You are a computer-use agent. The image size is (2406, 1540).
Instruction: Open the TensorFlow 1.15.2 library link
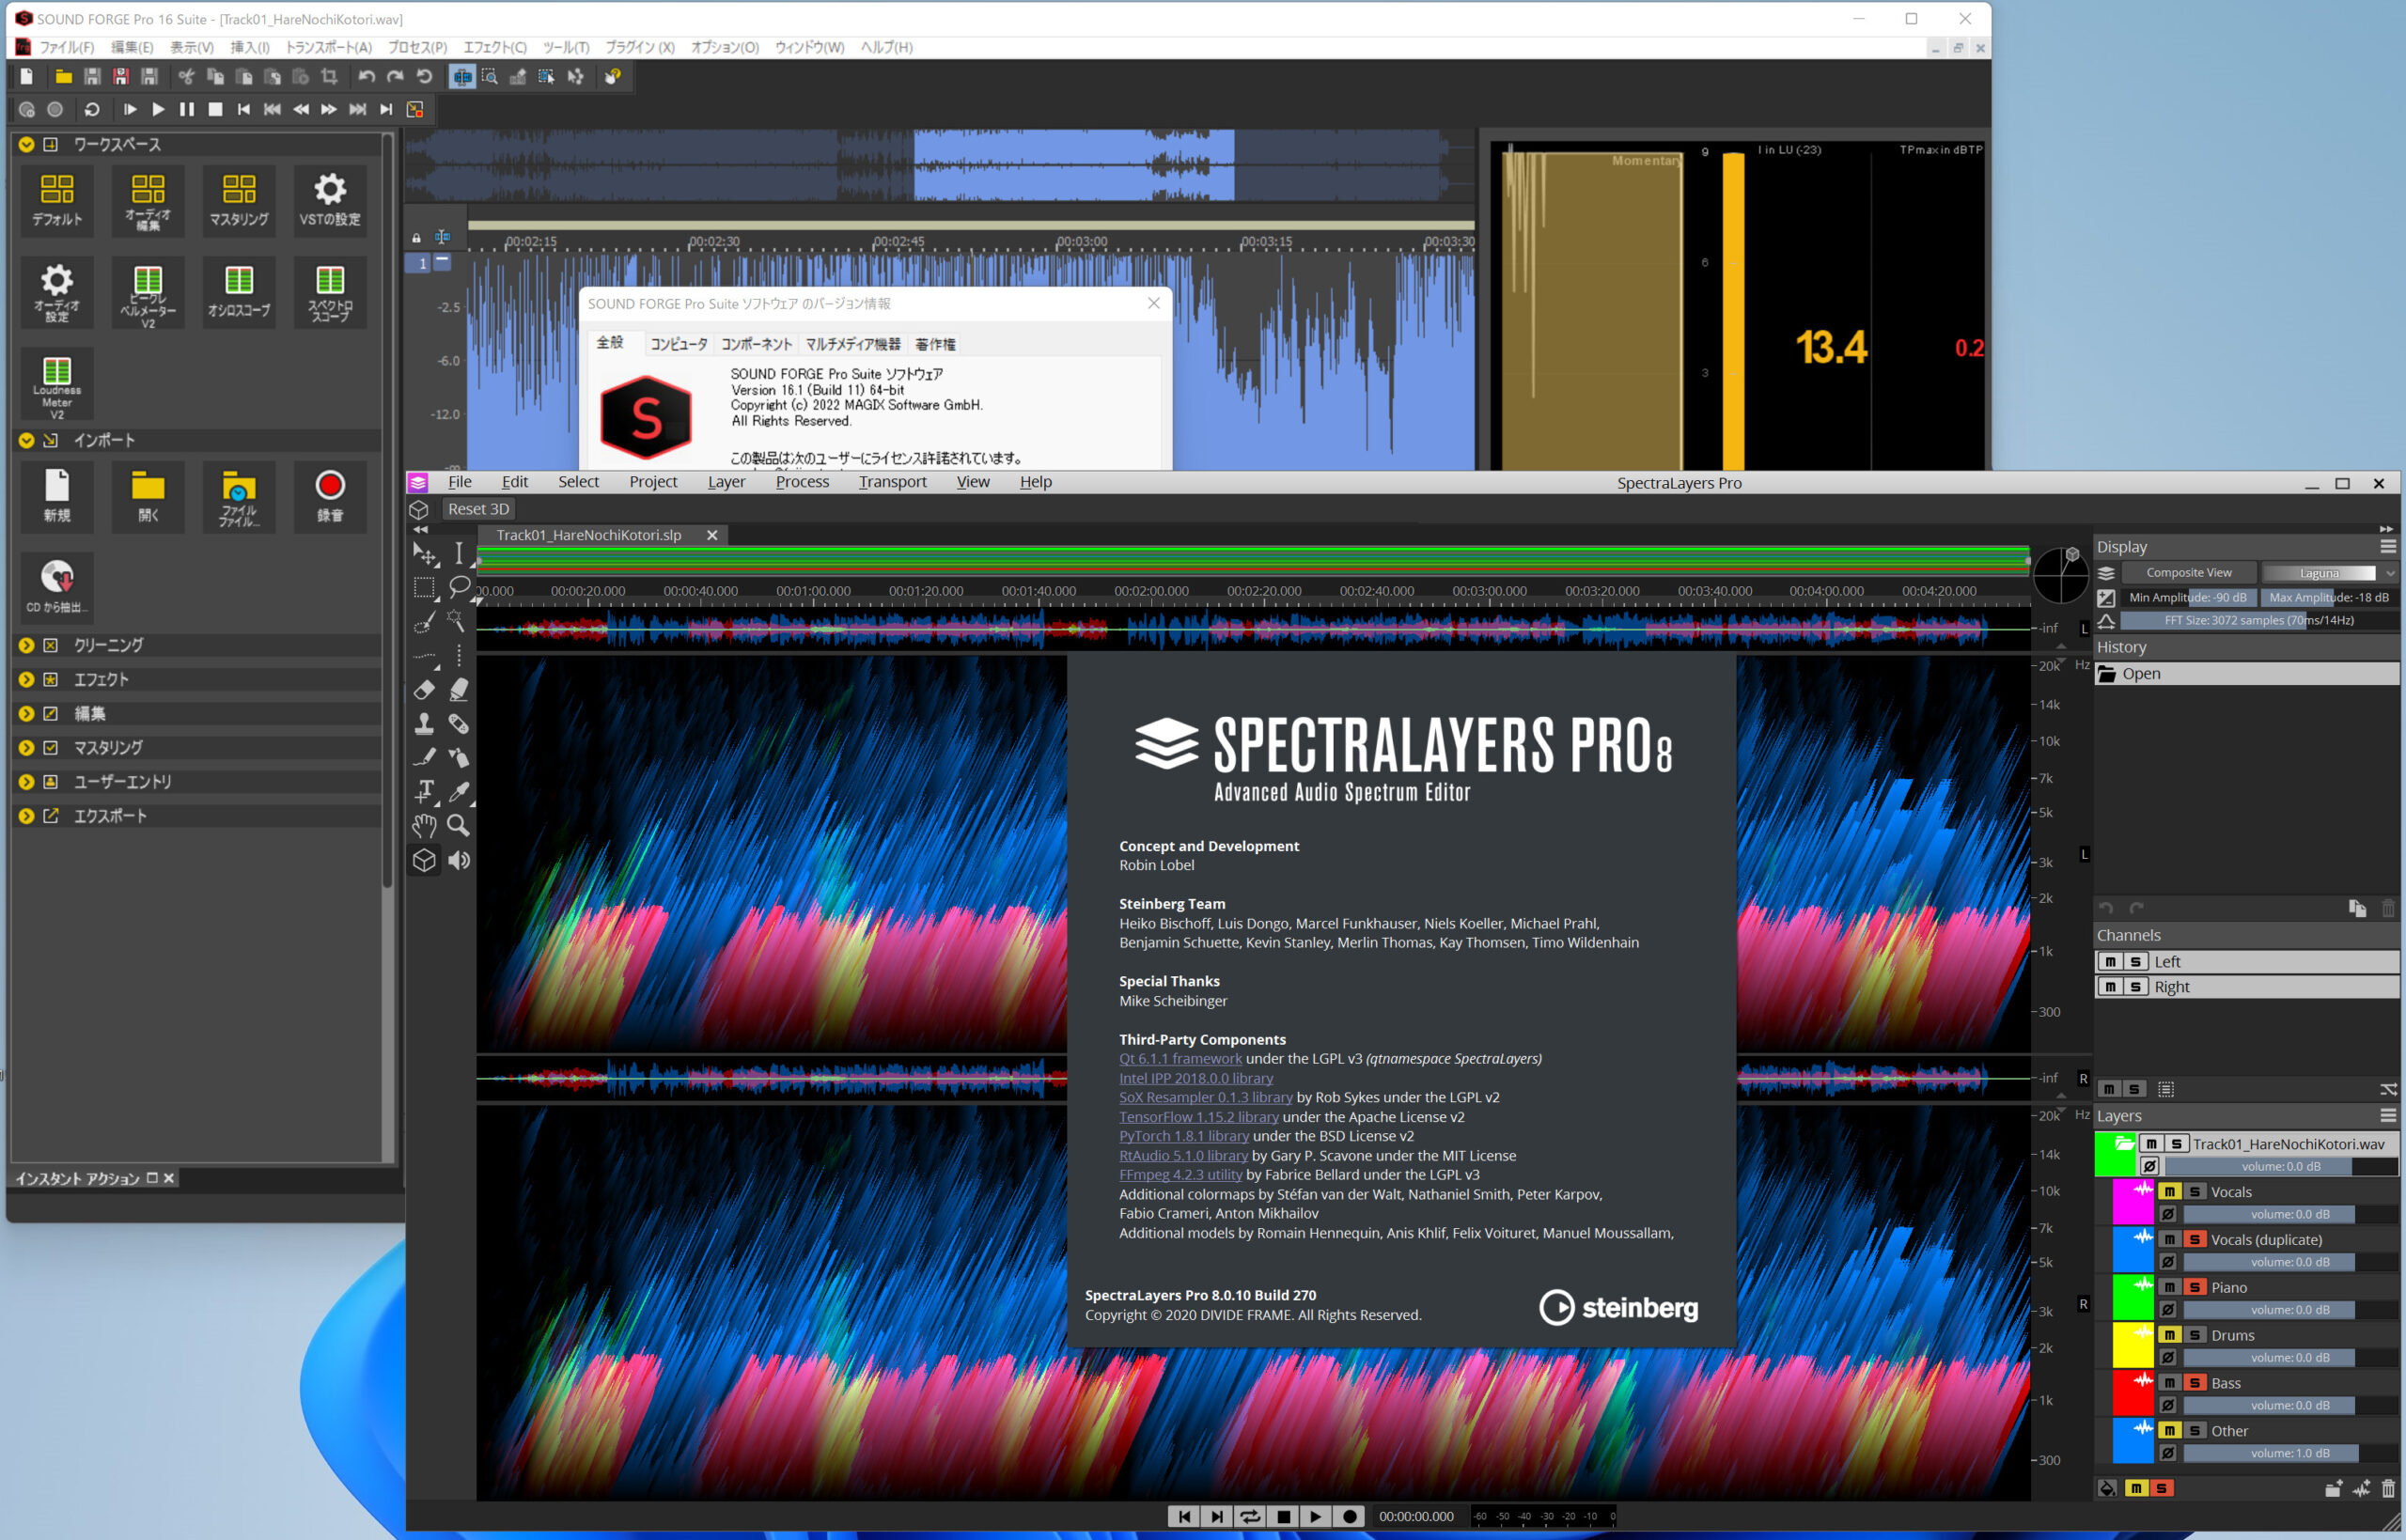click(1198, 1116)
